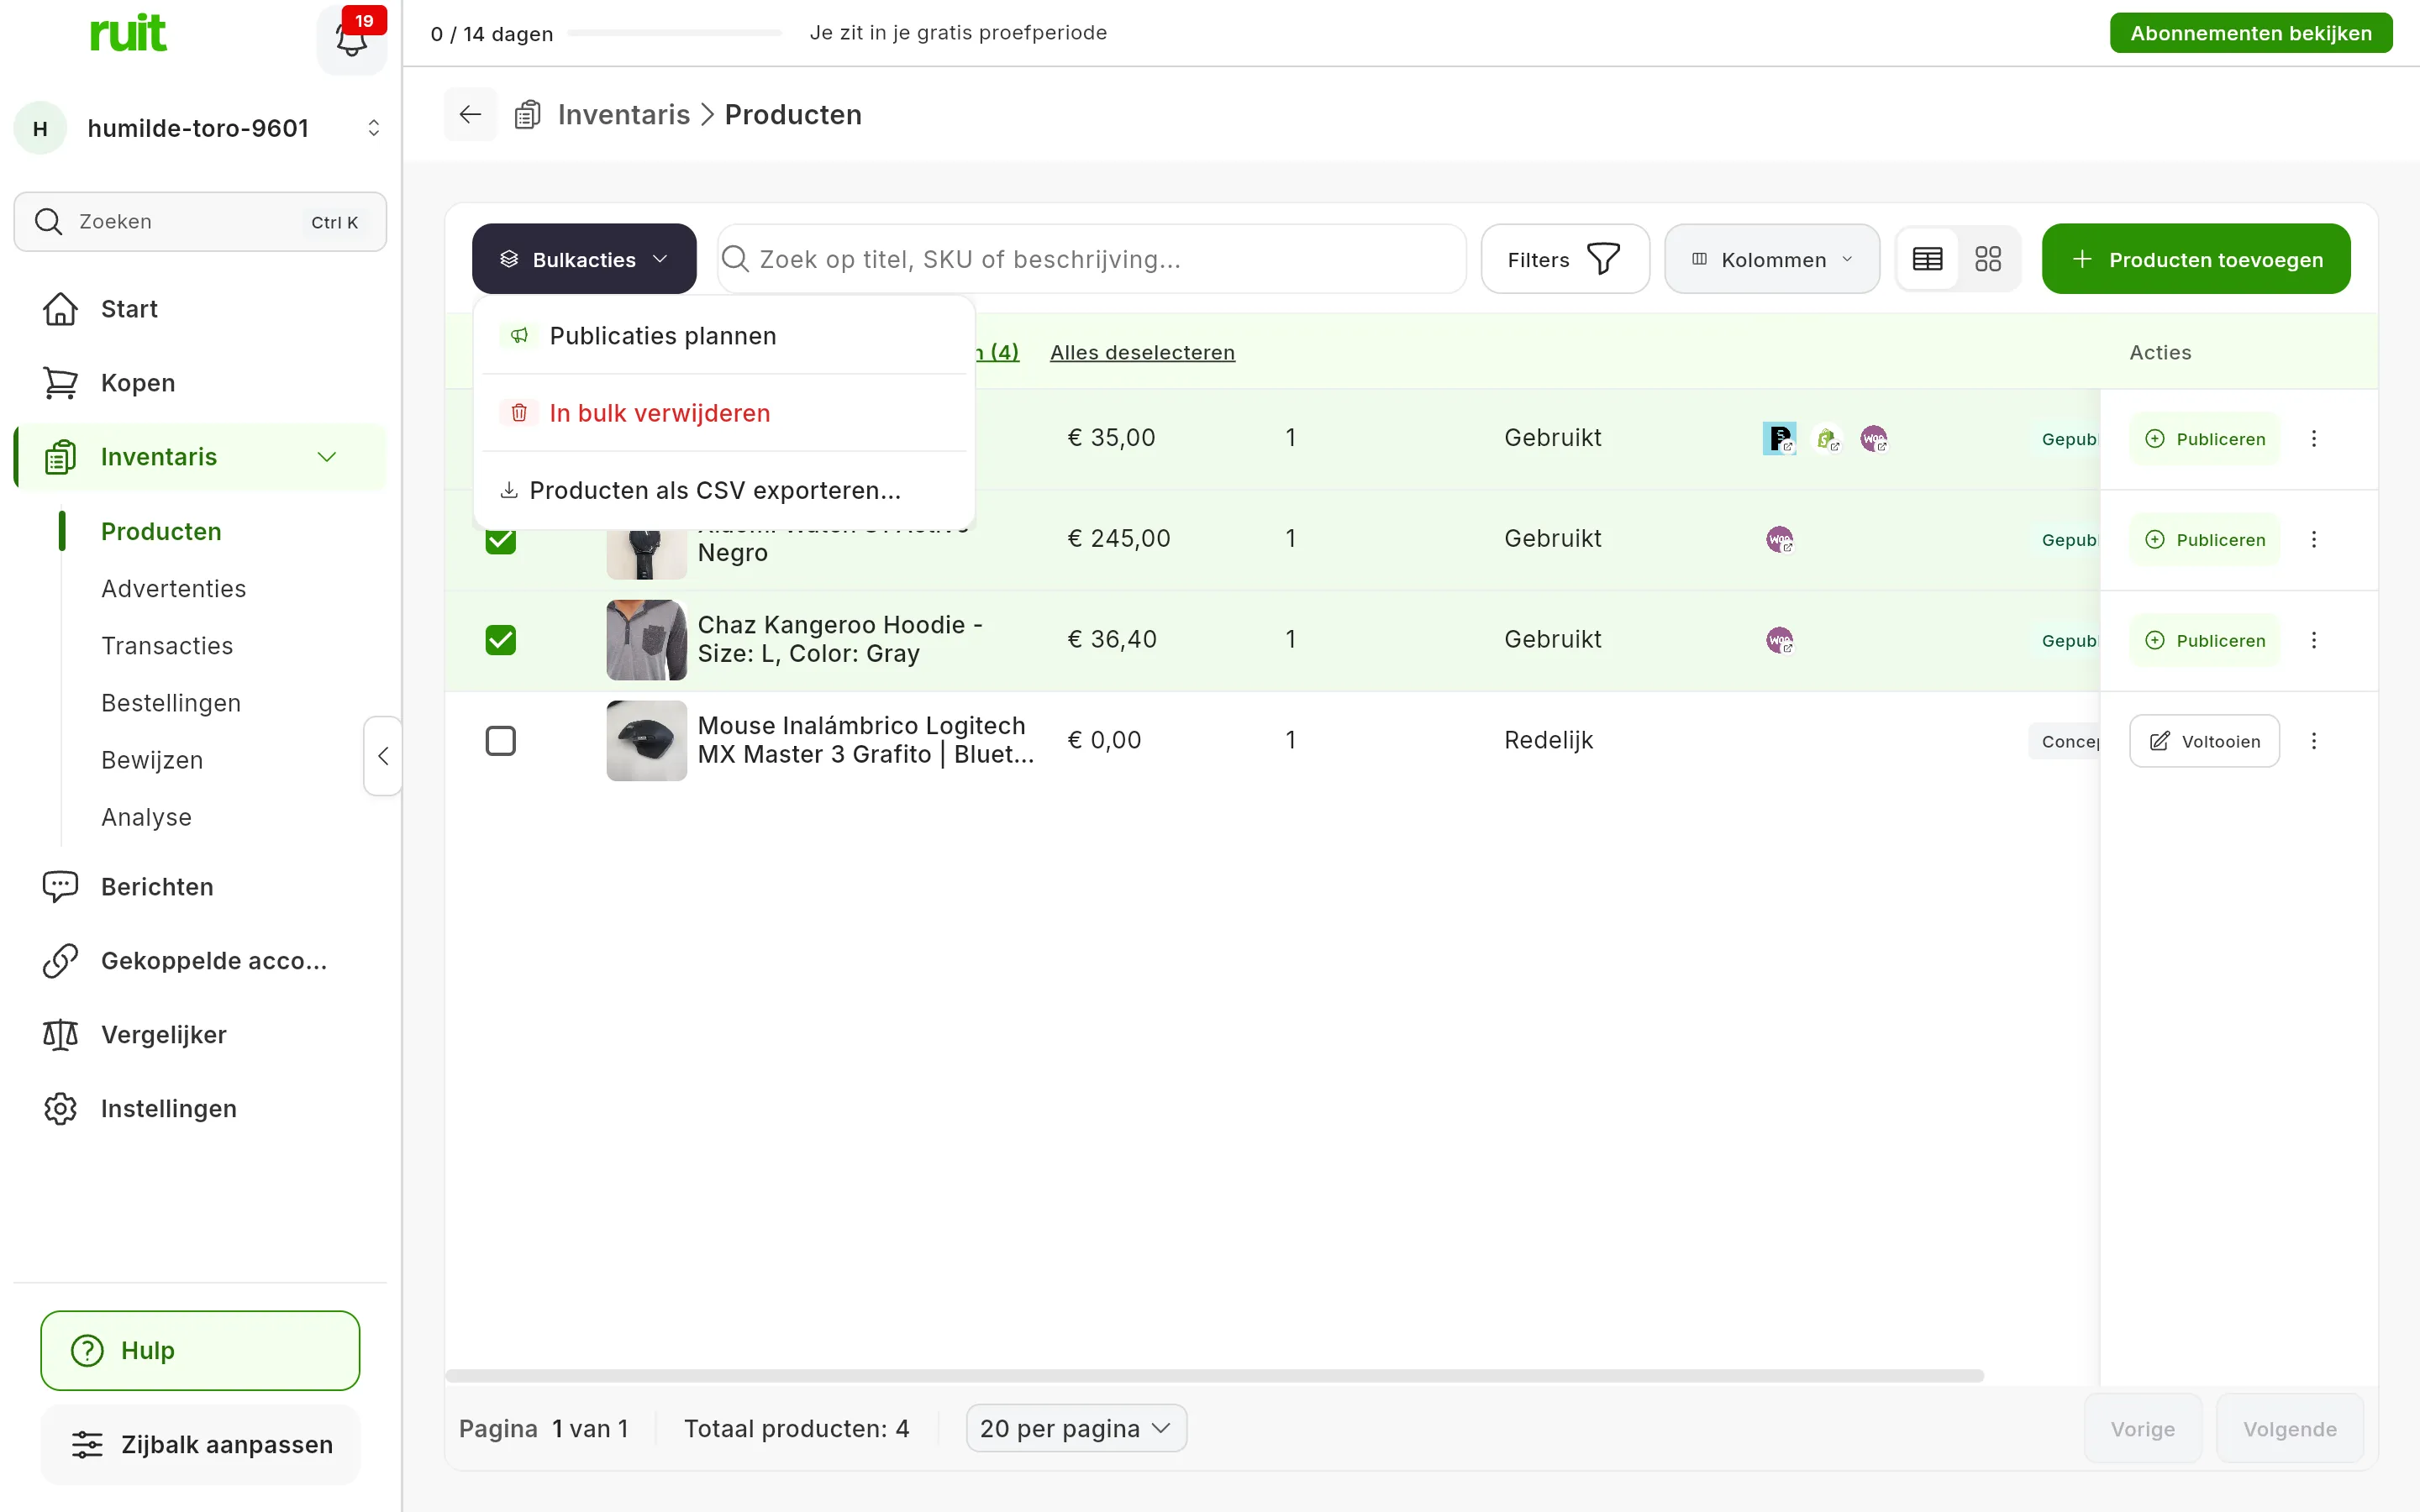2420x1512 pixels.
Task: Open more actions for €245,00 row
Action: (x=2313, y=539)
